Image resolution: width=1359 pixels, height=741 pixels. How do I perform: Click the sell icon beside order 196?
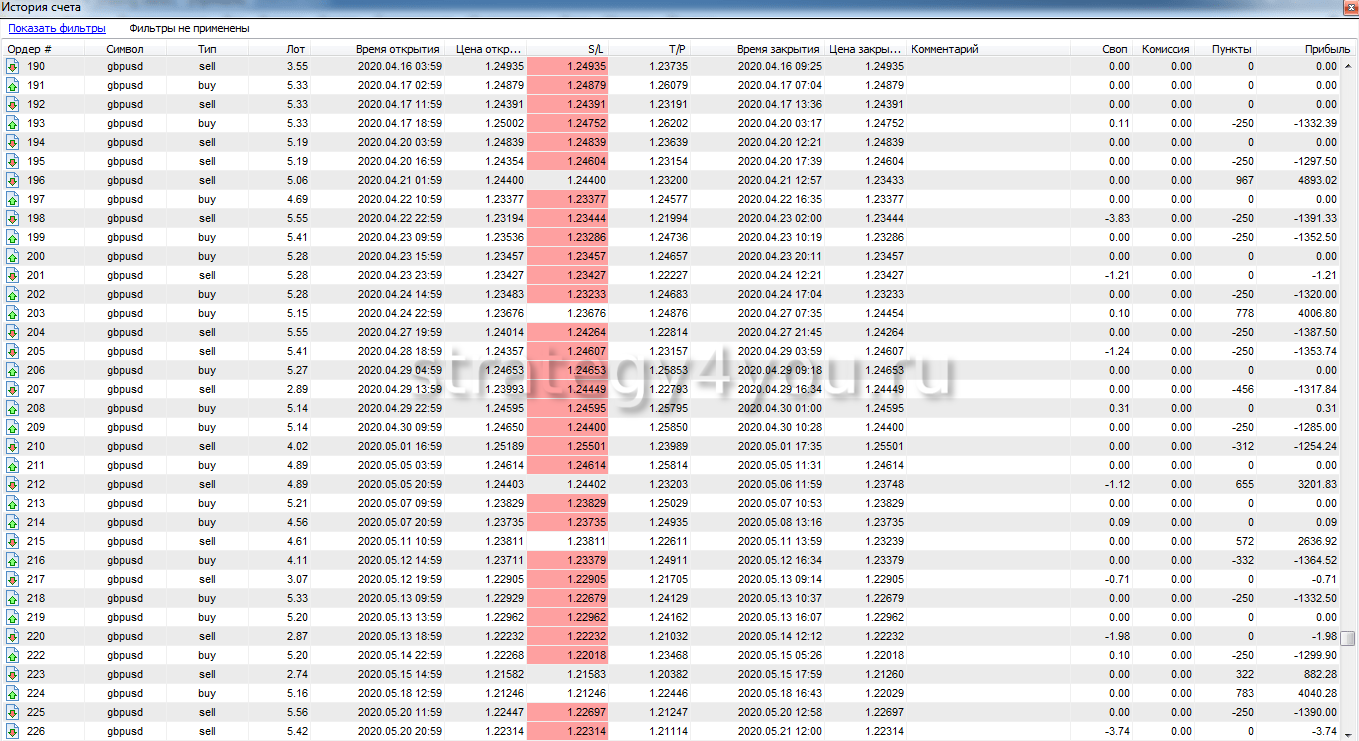[x=13, y=181]
